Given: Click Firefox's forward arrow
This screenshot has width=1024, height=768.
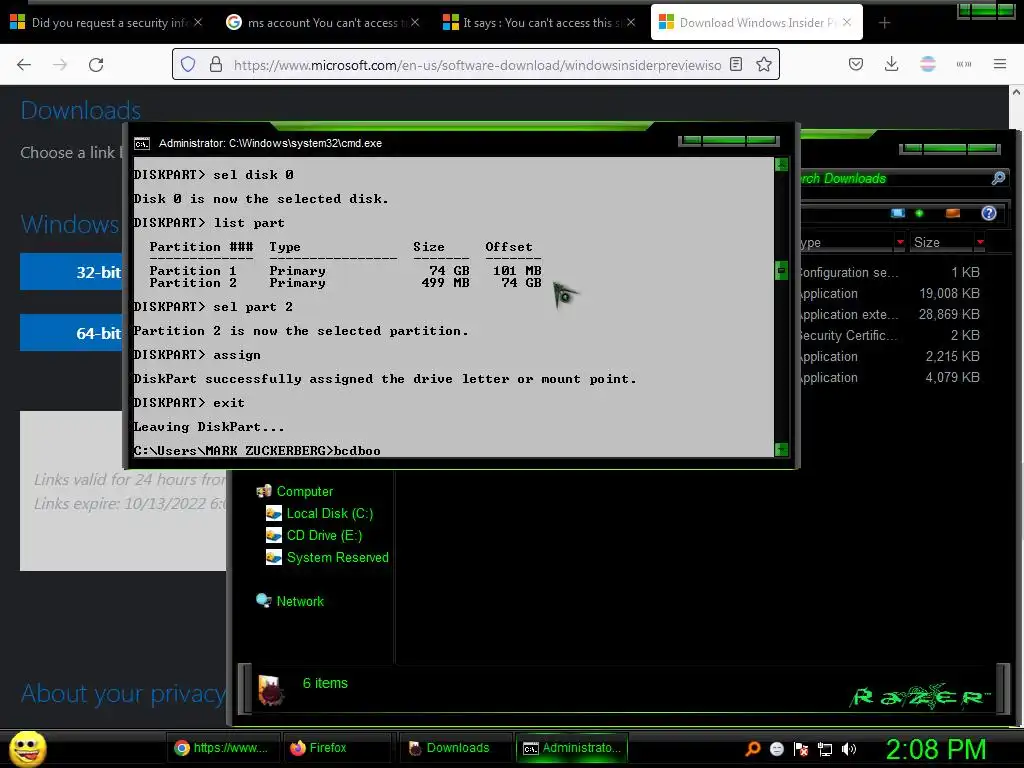Looking at the screenshot, I should pos(60,65).
